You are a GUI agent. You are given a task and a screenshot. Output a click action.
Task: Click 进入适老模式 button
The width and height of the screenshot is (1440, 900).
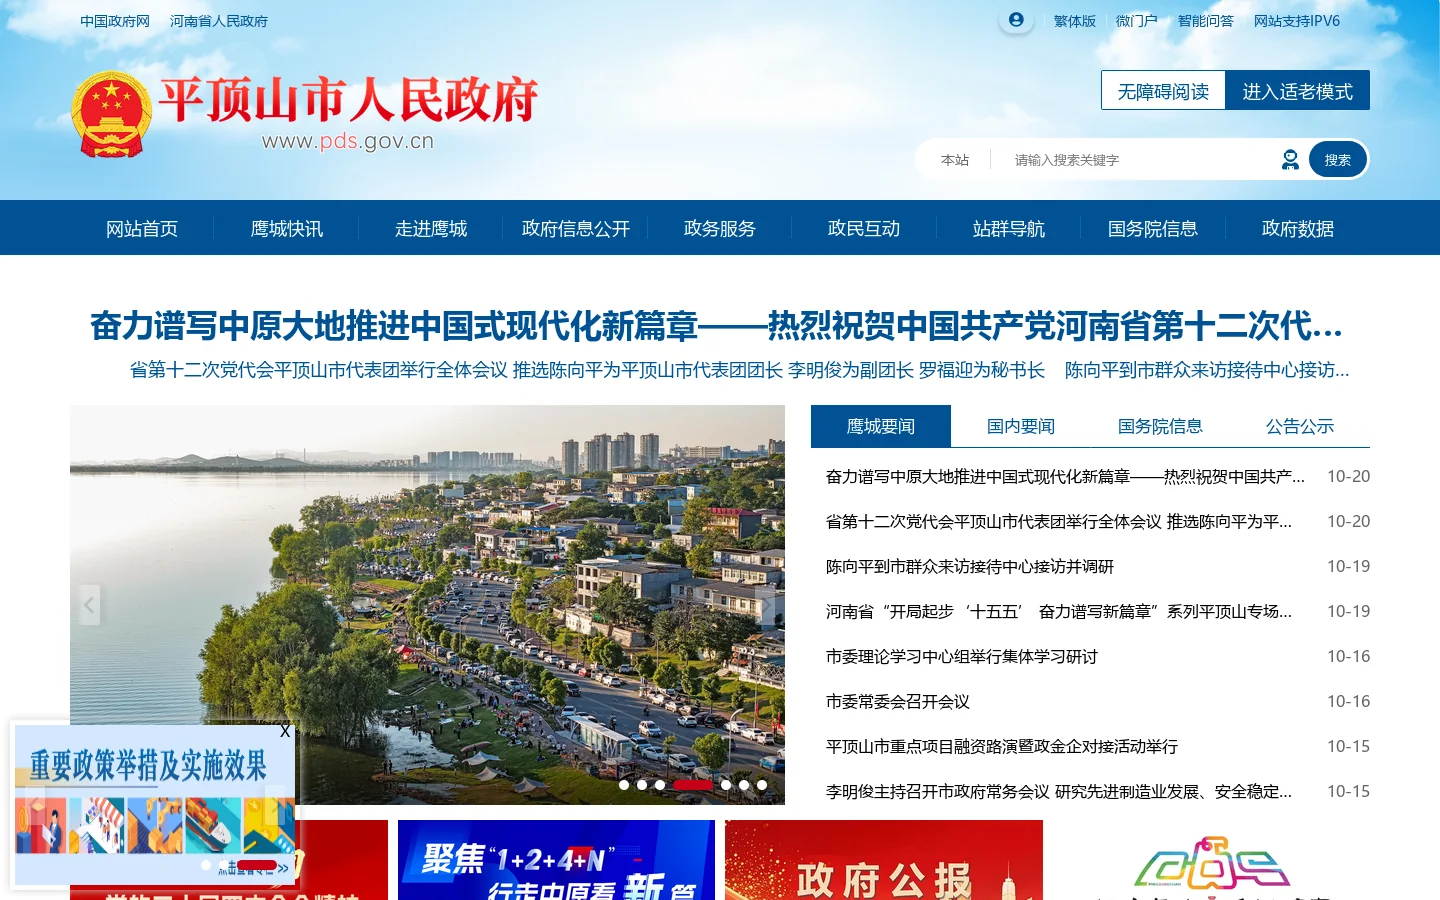click(x=1298, y=91)
